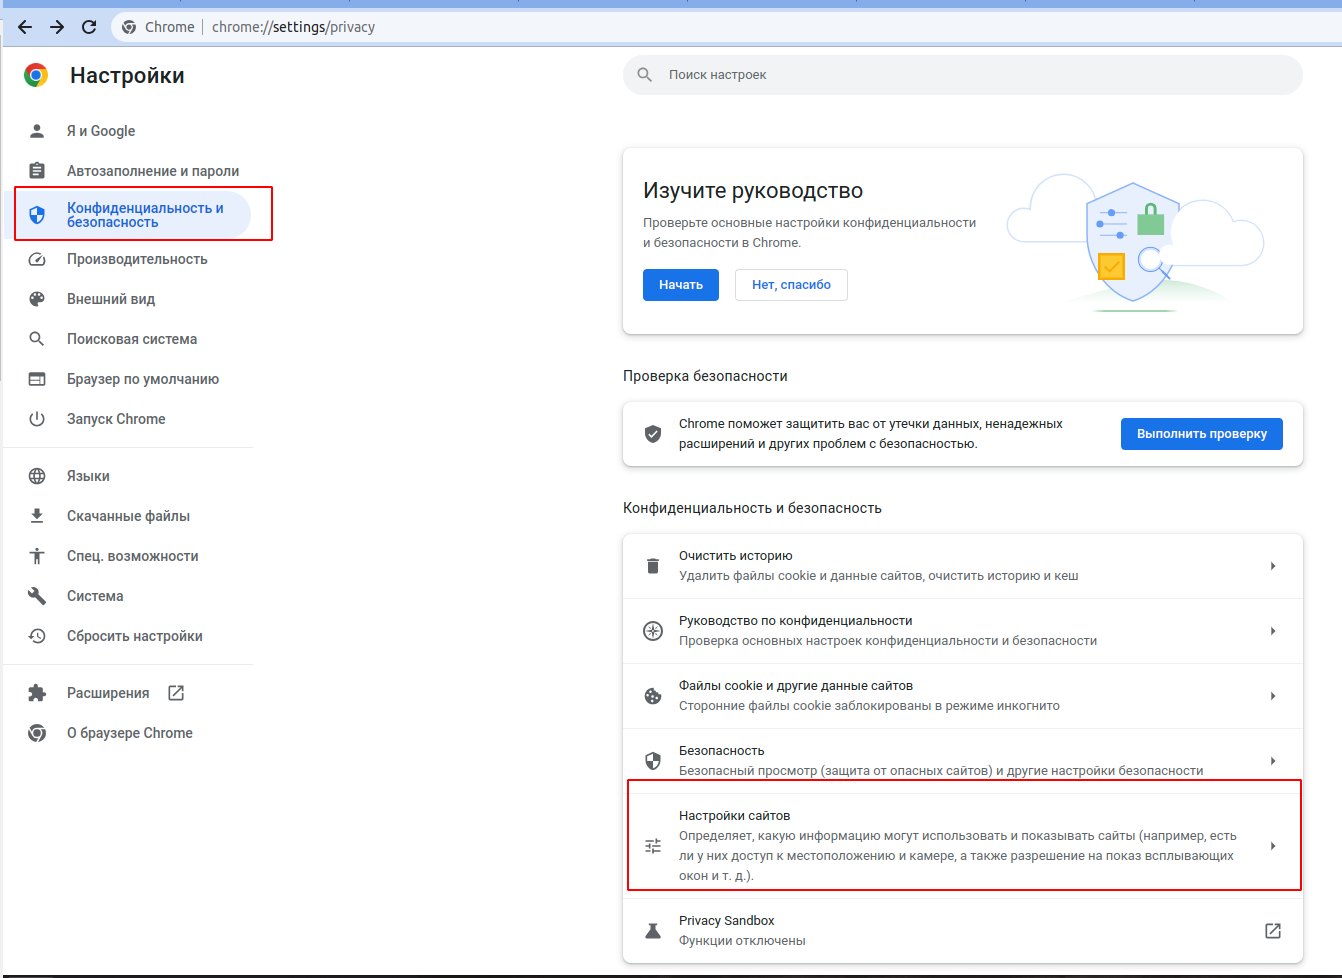Viewport: 1342px width, 978px height.
Task: Open Поисковая система settings
Action: click(x=133, y=339)
